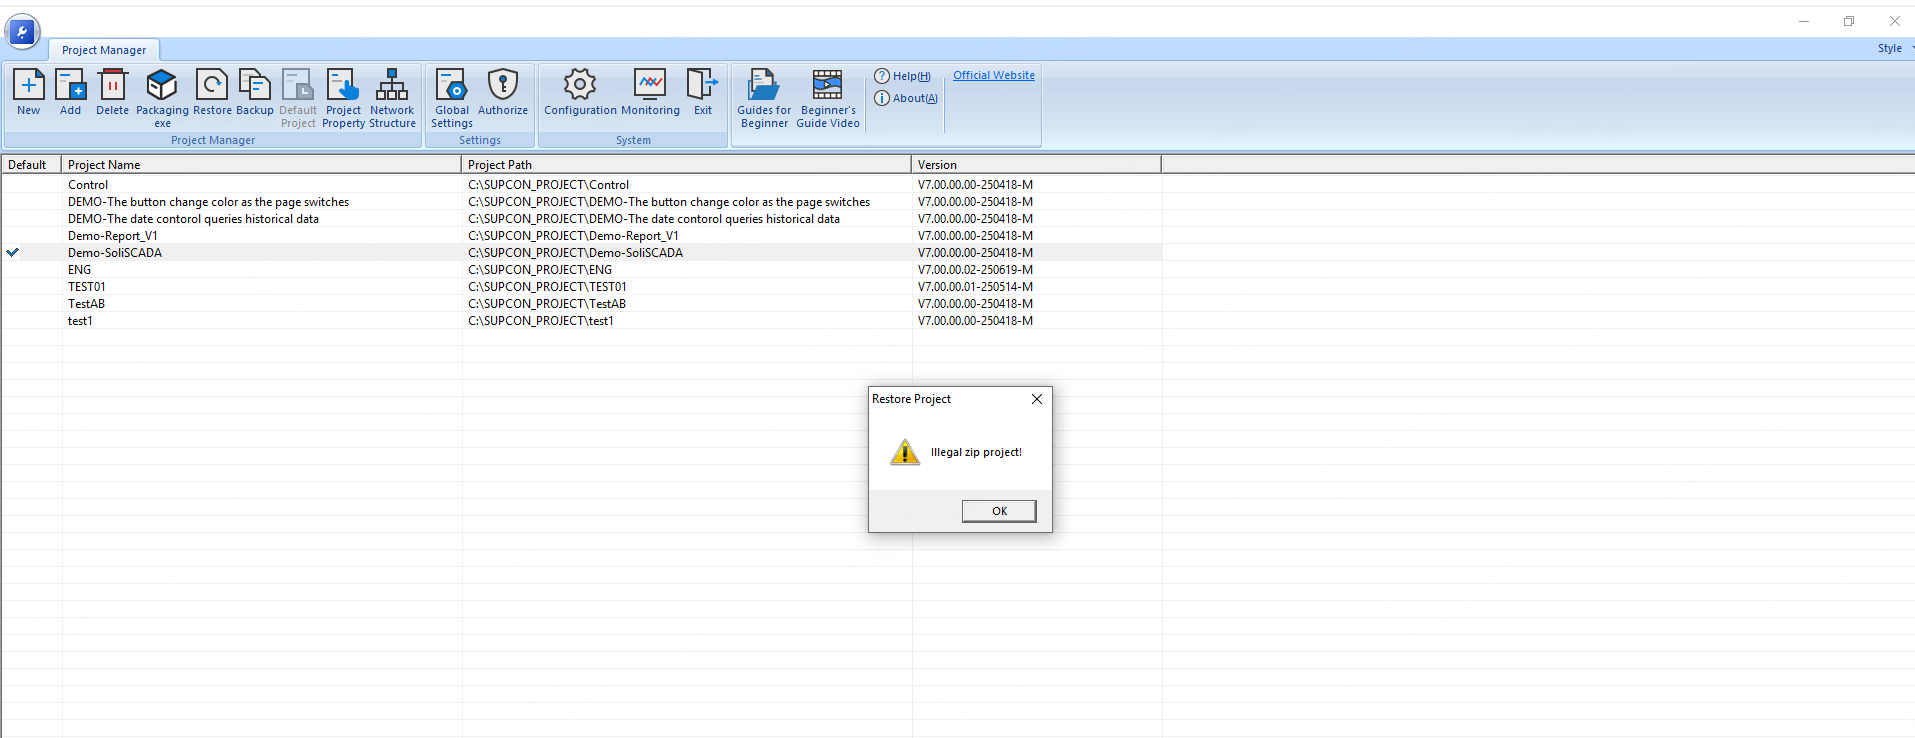Click the New project icon
The image size is (1915, 738).
tap(29, 87)
